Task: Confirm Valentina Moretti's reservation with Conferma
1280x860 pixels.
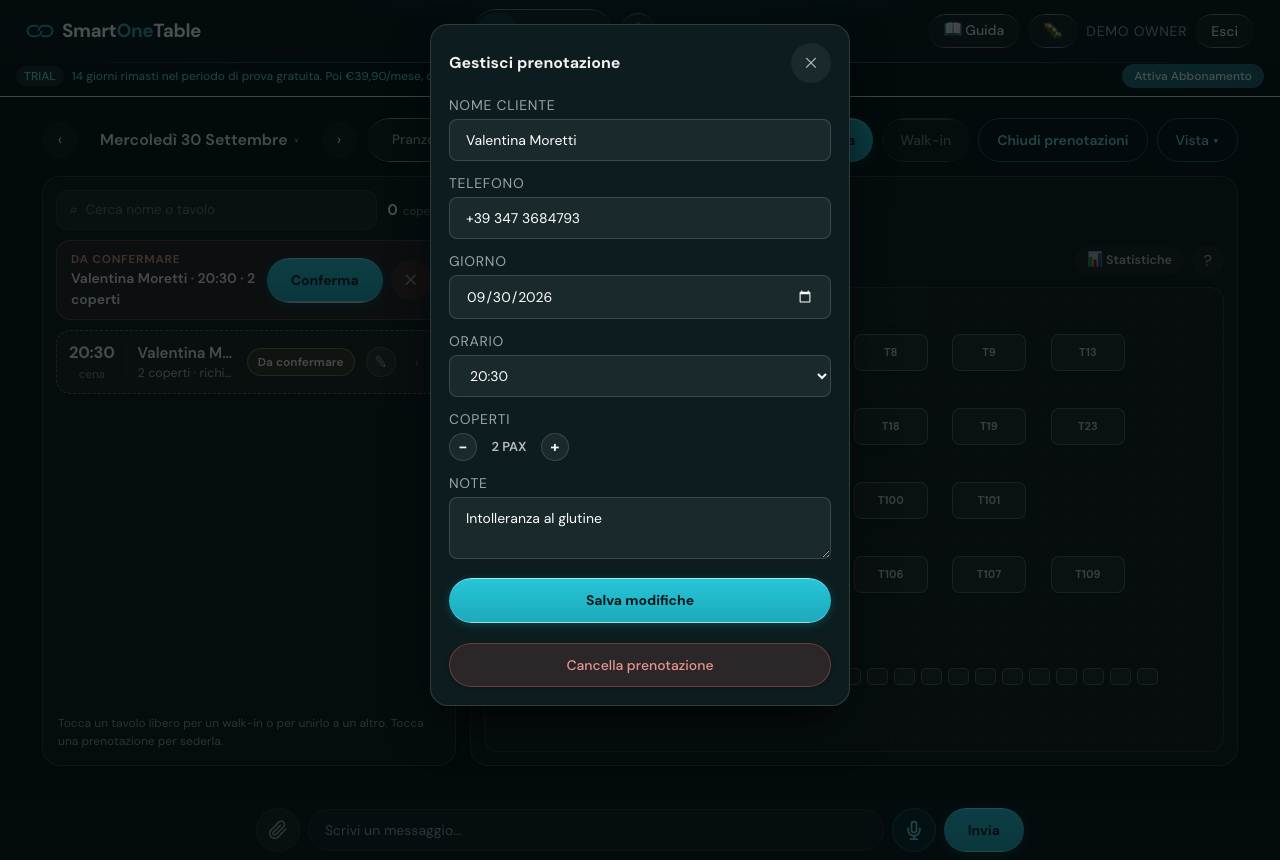Action: [x=324, y=280]
